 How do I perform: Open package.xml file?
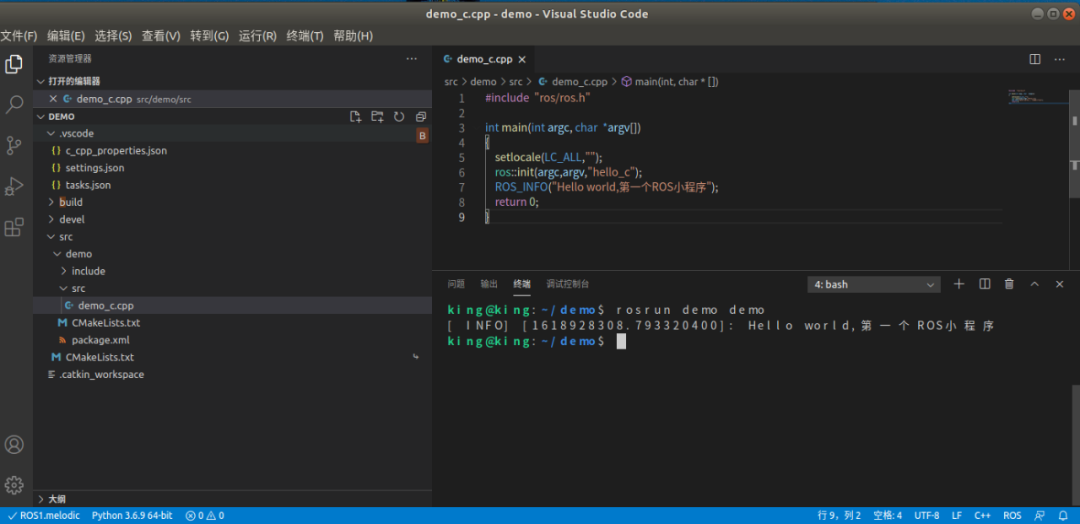pyautogui.click(x=101, y=340)
